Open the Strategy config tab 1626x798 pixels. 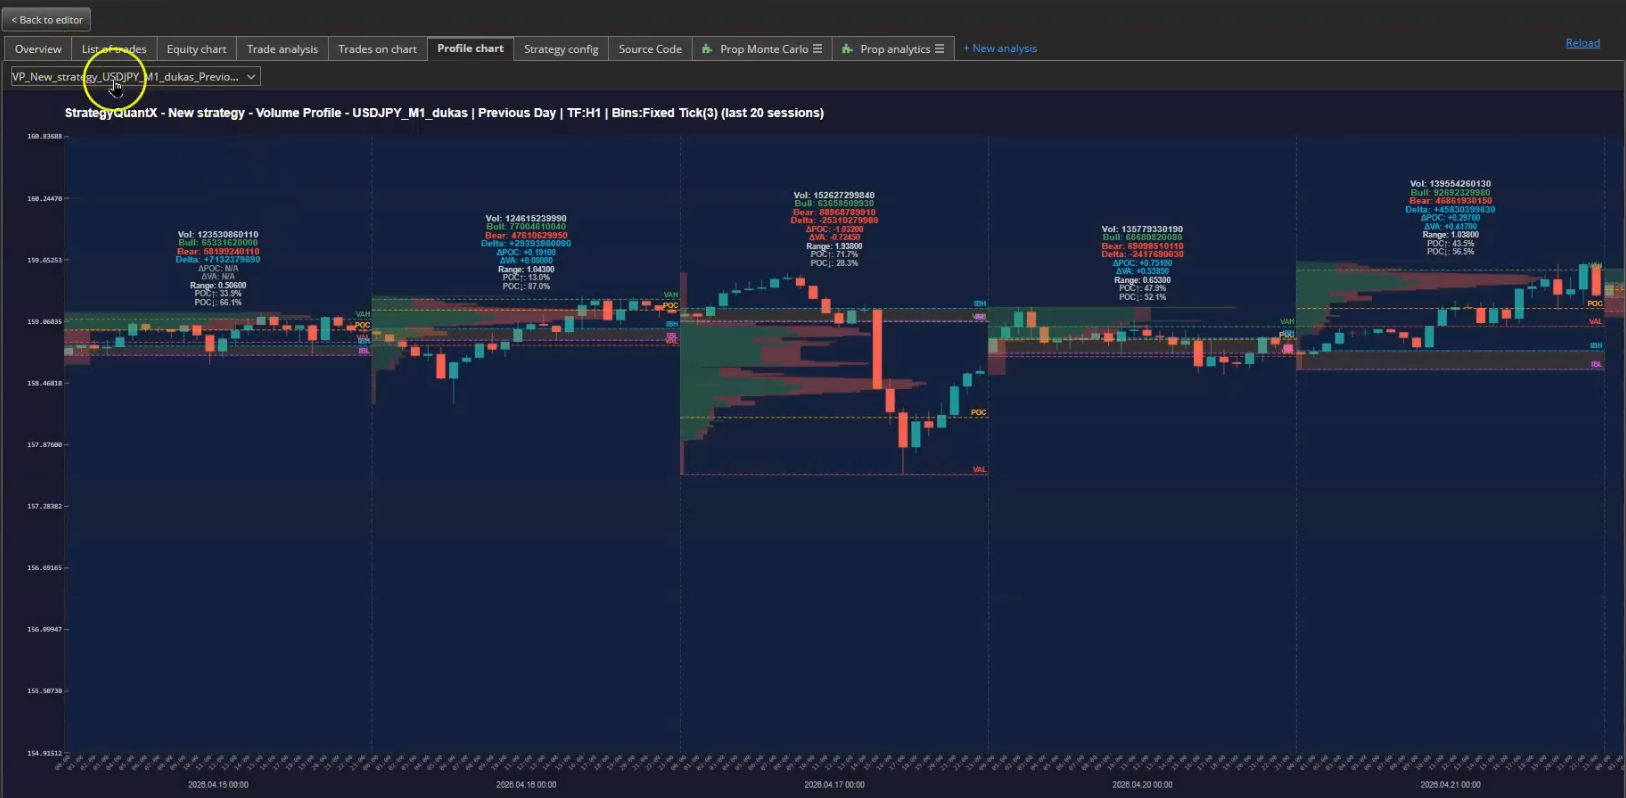[561, 49]
